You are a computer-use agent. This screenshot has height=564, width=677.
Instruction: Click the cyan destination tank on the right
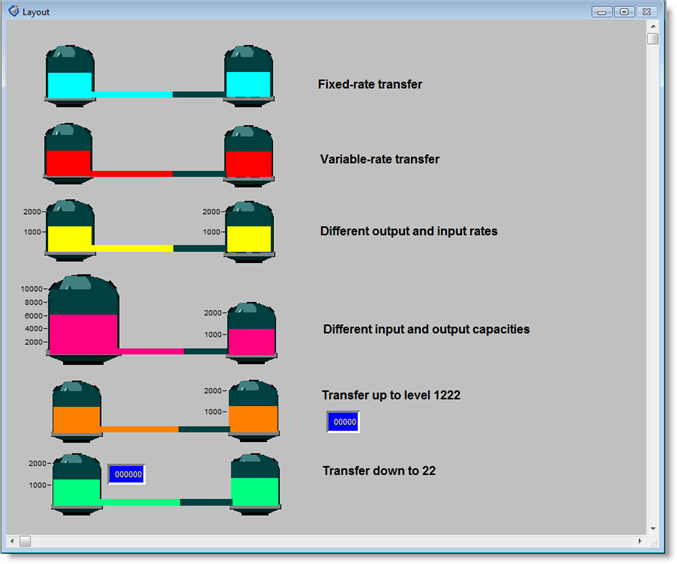[x=249, y=74]
